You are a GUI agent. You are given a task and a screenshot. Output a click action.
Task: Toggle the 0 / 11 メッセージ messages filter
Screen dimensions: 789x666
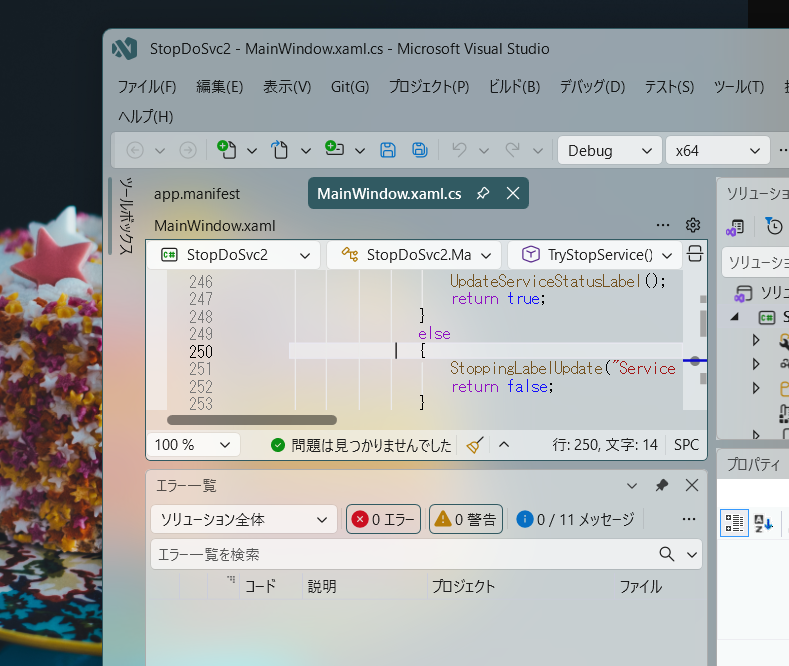(575, 519)
